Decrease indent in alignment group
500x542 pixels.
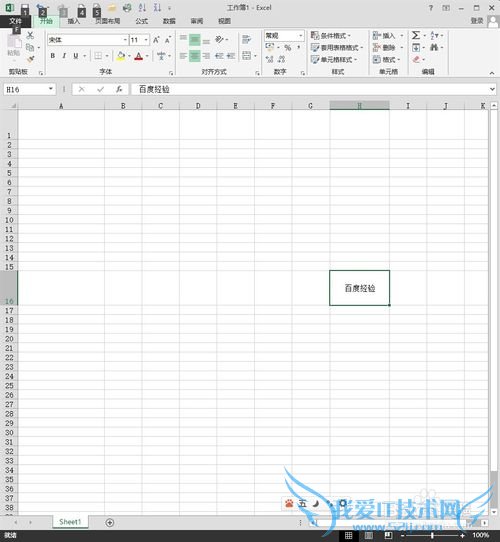point(219,56)
